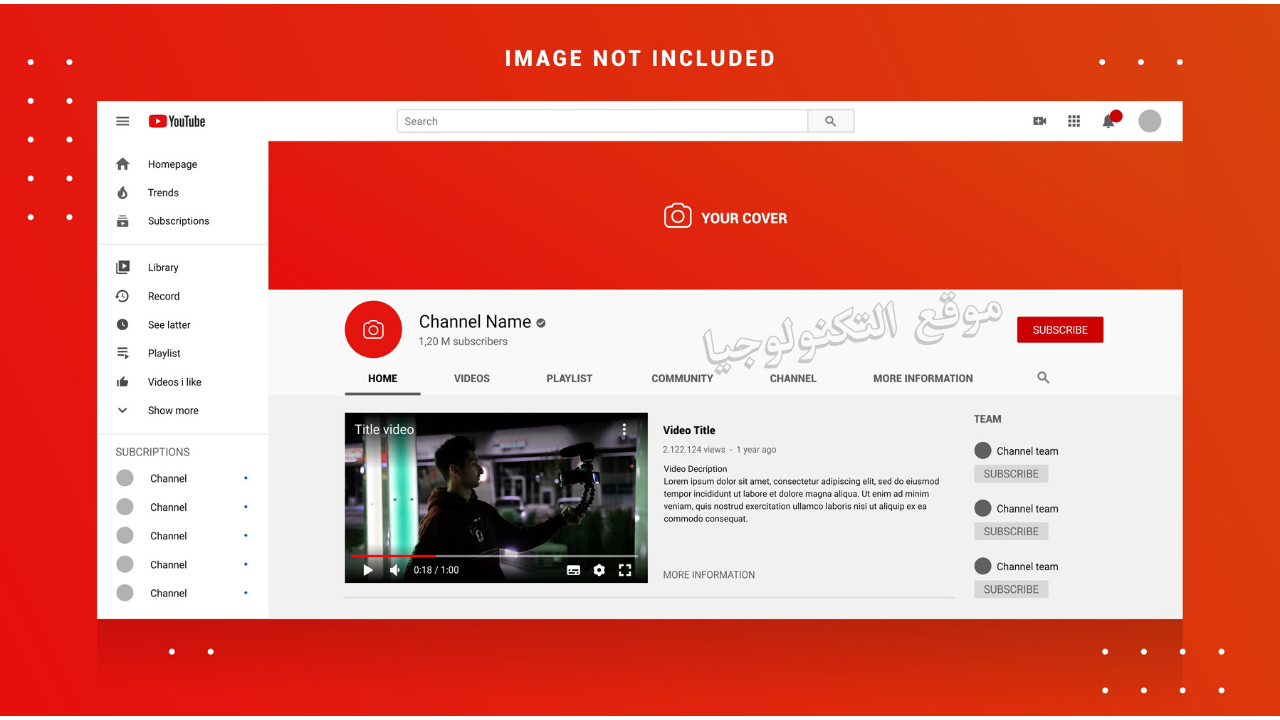The height and width of the screenshot is (720, 1280).
Task: Focus the Search input field
Action: point(602,121)
